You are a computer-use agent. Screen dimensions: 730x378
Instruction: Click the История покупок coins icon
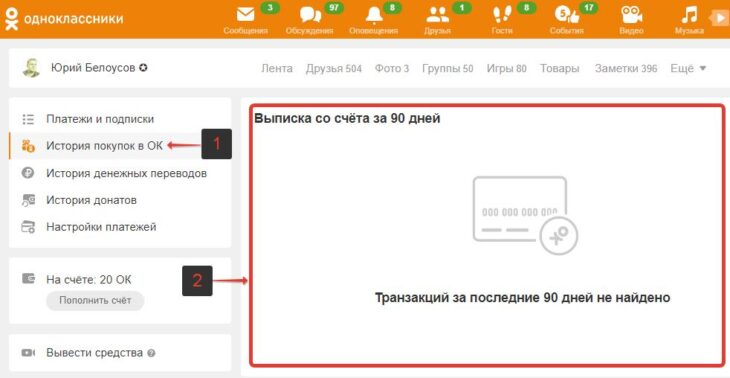pos(28,146)
